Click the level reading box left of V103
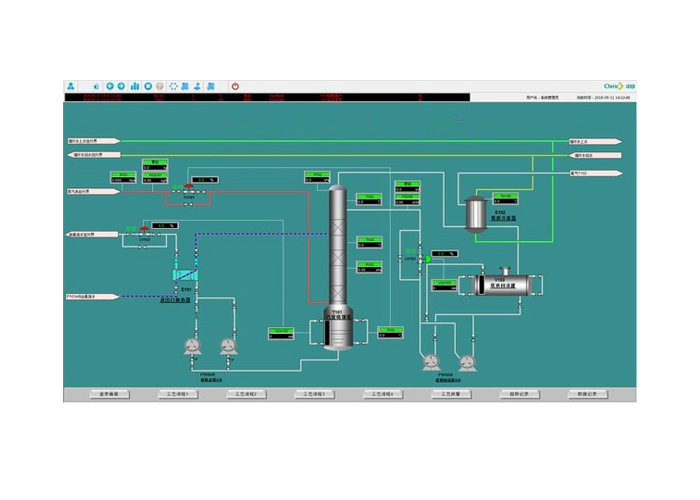700x500 pixels. (x=444, y=285)
